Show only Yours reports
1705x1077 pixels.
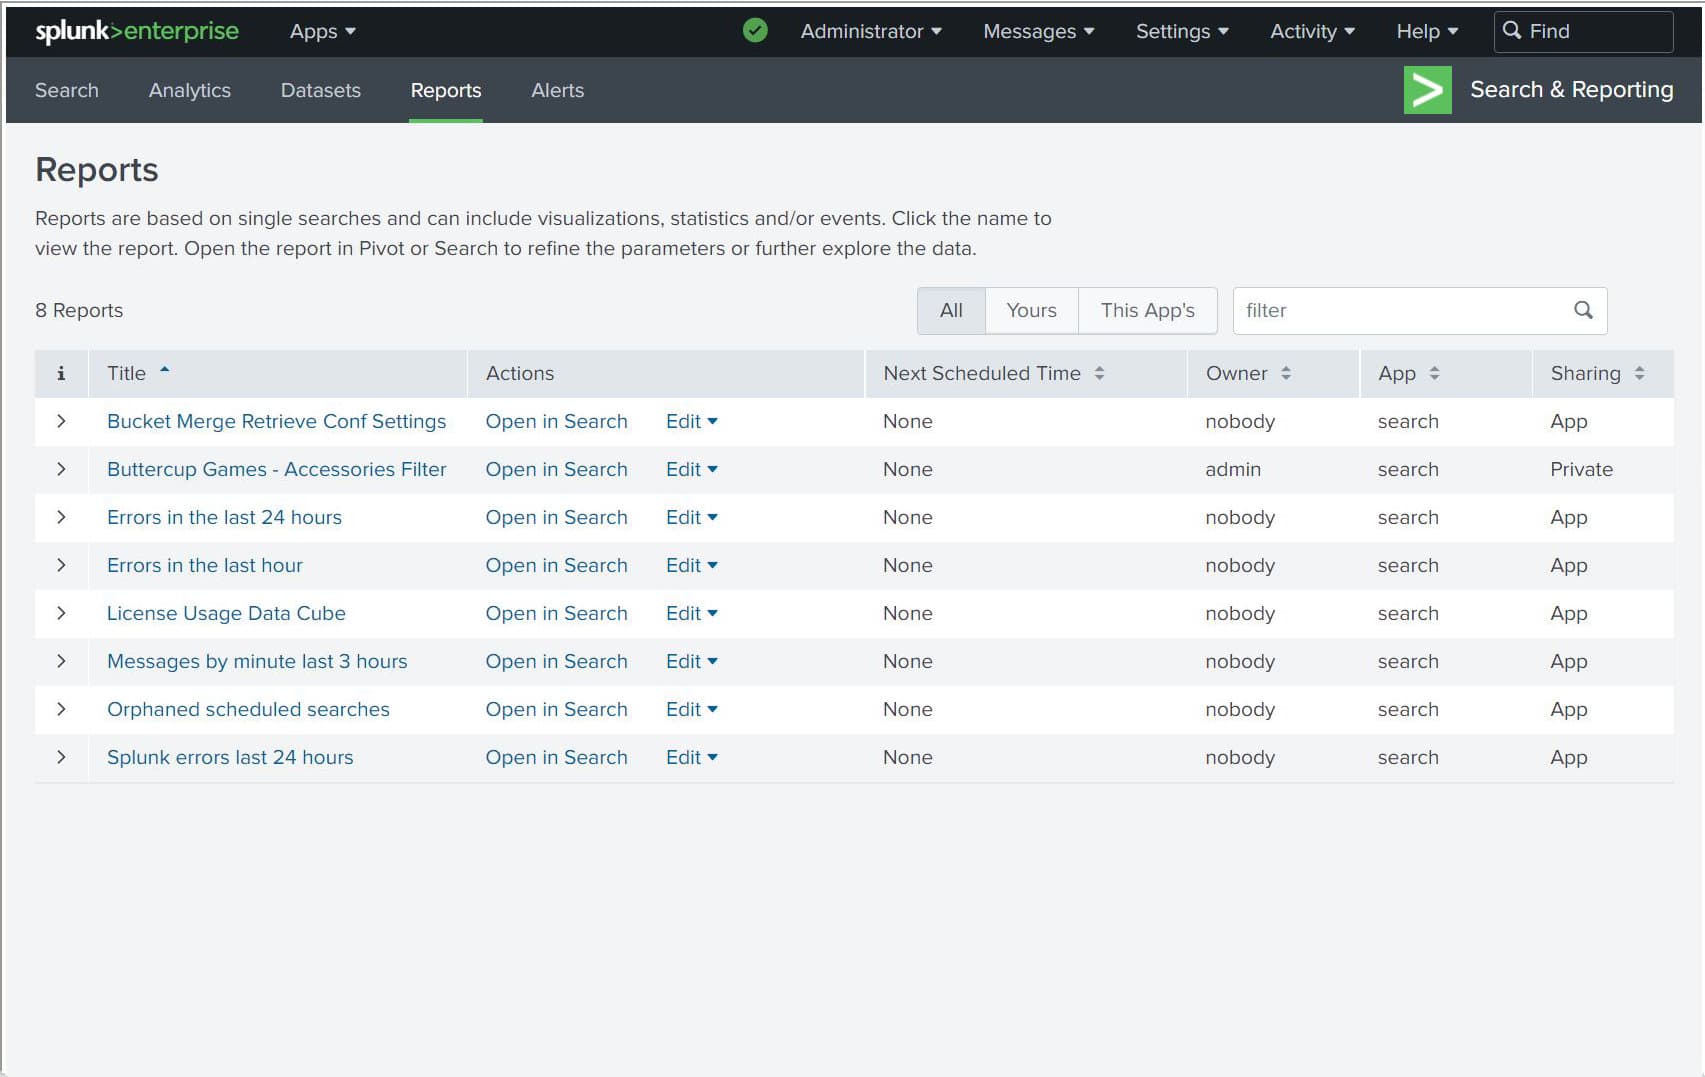point(1031,311)
